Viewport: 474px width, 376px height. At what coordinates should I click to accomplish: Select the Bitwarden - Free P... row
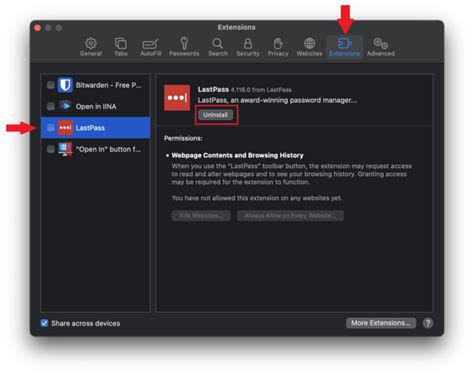pyautogui.click(x=96, y=85)
